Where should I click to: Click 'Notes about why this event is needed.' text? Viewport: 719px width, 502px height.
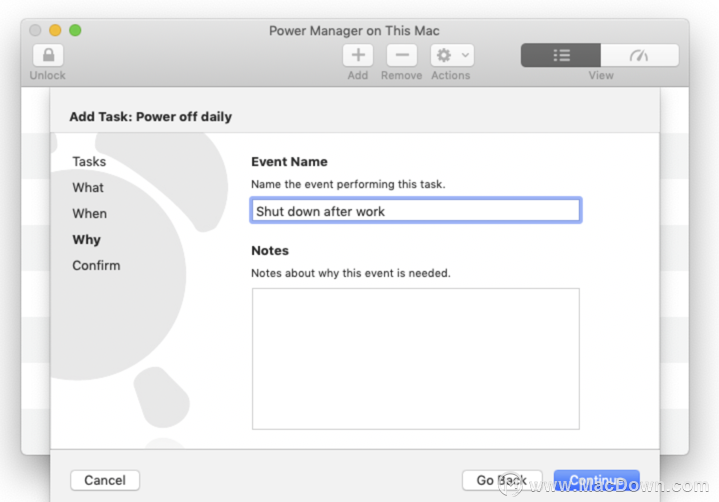[x=351, y=273]
